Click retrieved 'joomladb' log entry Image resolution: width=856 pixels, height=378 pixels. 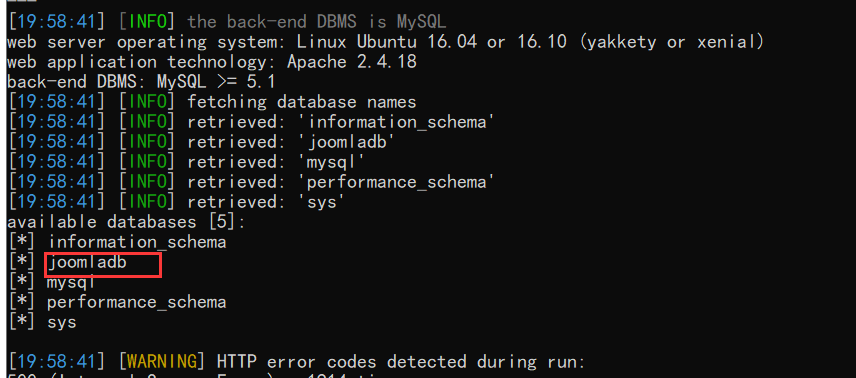click(291, 142)
